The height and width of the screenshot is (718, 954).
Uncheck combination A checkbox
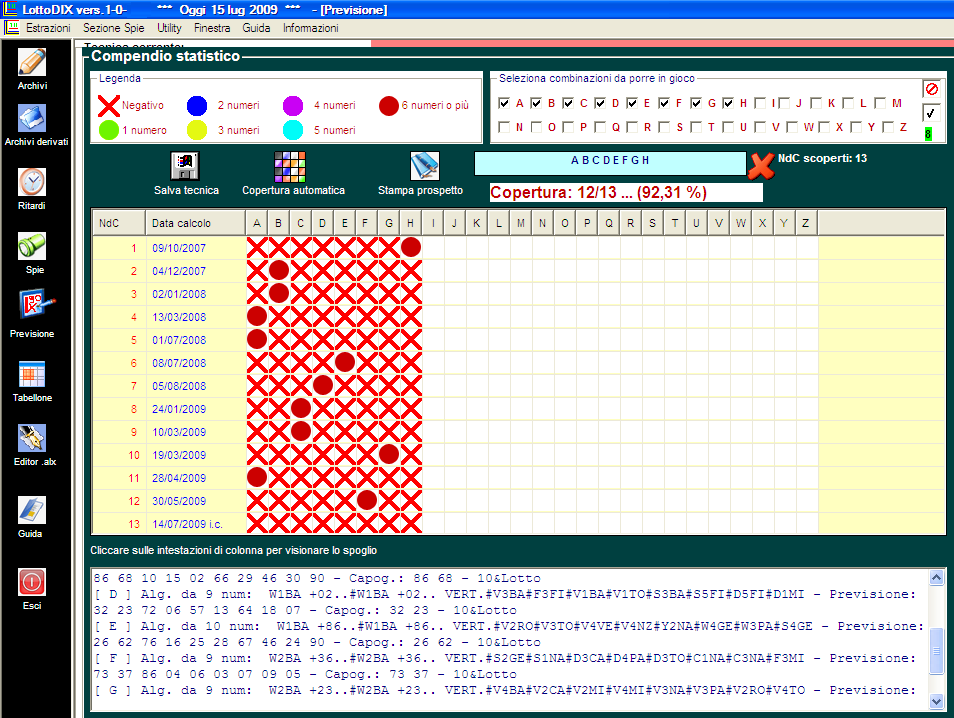[505, 103]
